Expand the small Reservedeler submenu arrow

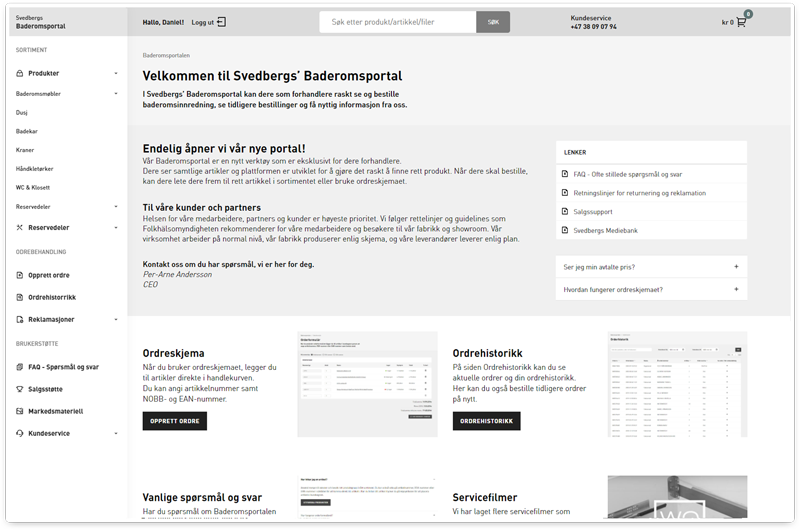pyautogui.click(x=116, y=207)
